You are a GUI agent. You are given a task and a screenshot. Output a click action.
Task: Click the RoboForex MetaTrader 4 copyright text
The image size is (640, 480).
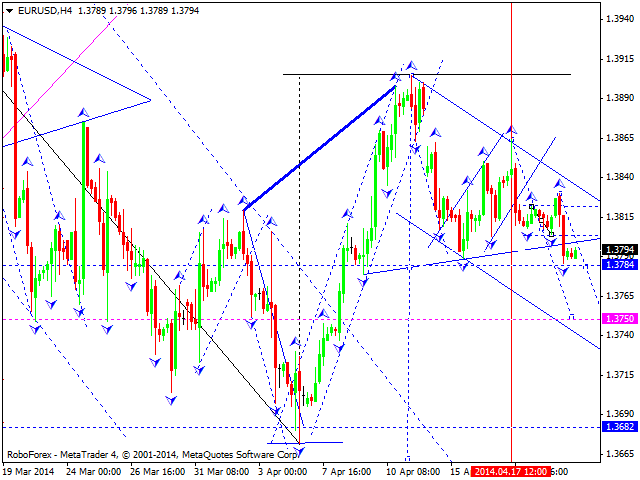tap(153, 455)
